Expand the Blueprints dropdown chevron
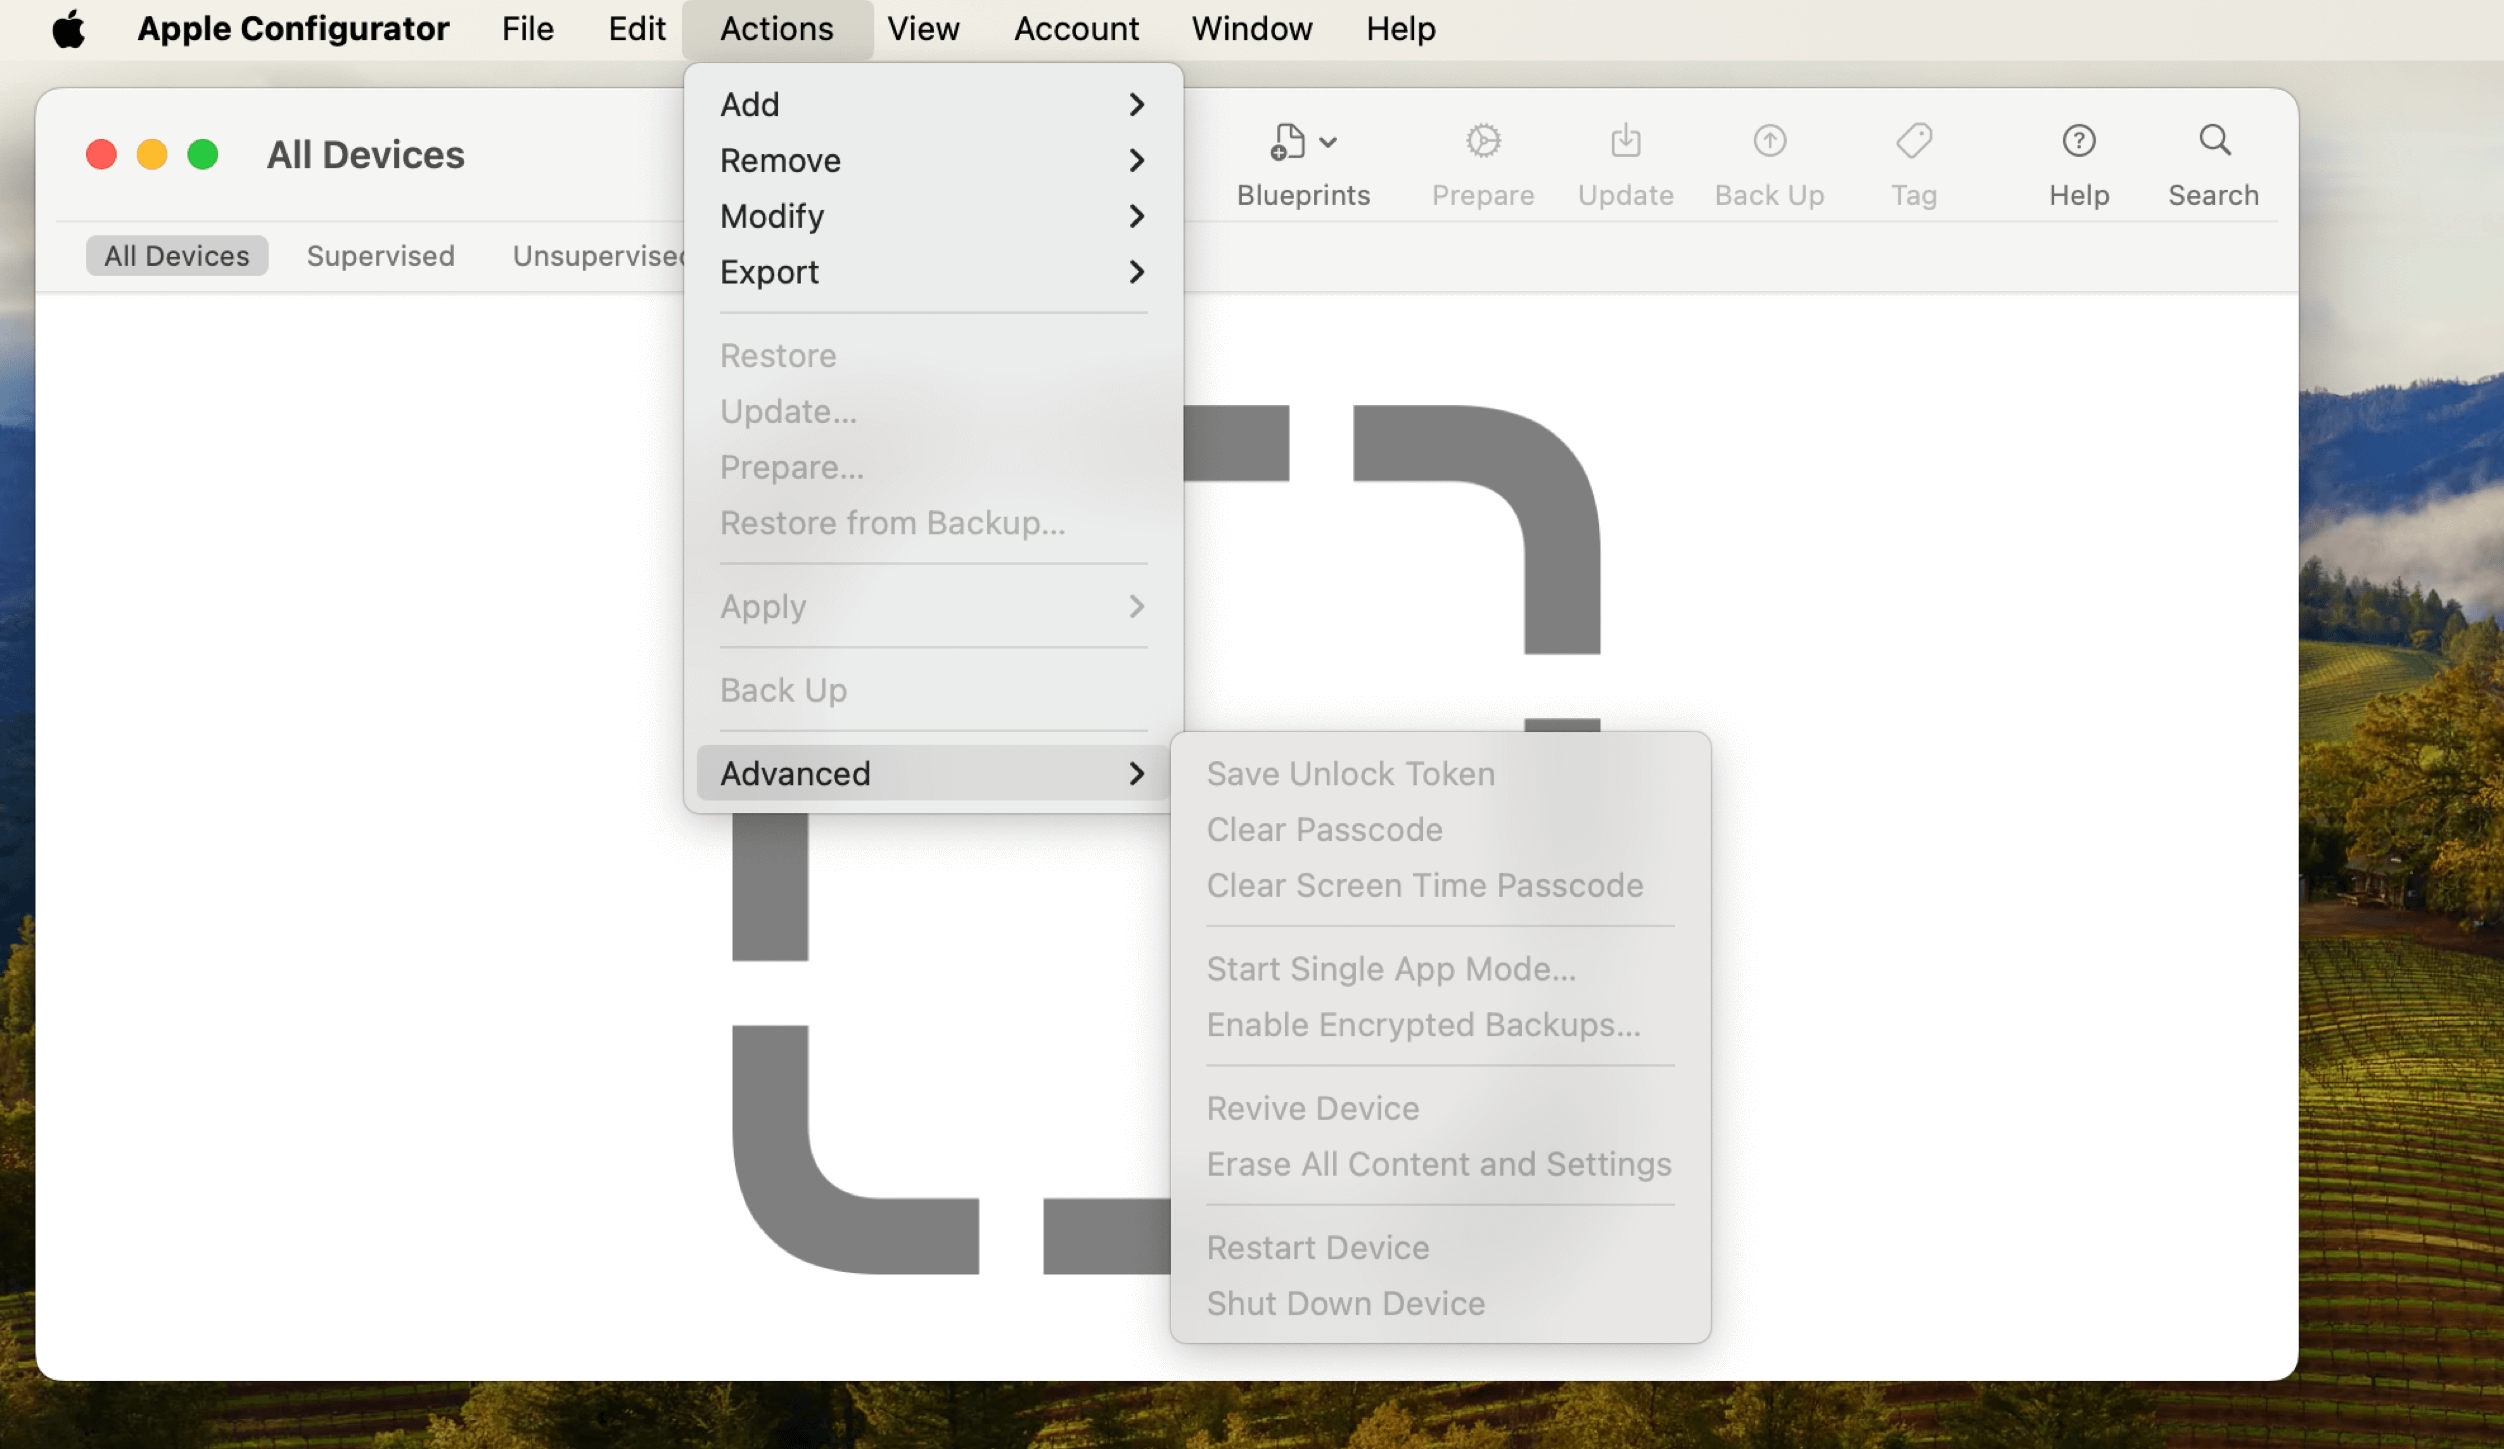The height and width of the screenshot is (1449, 2504). click(1328, 143)
